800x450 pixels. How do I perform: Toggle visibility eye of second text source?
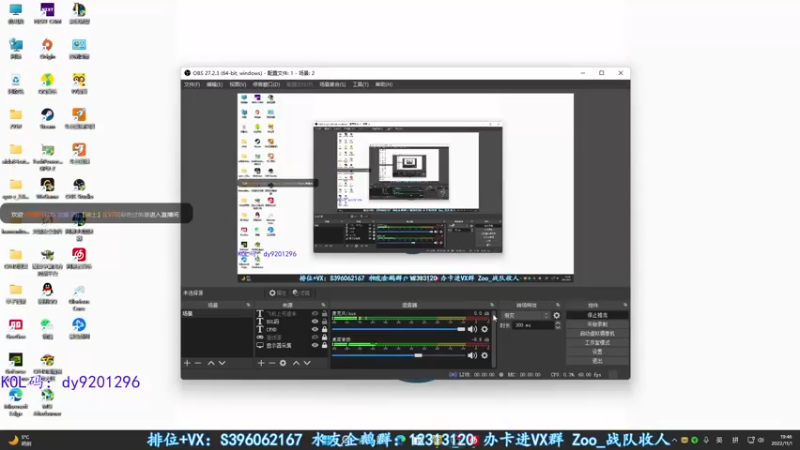click(315, 321)
